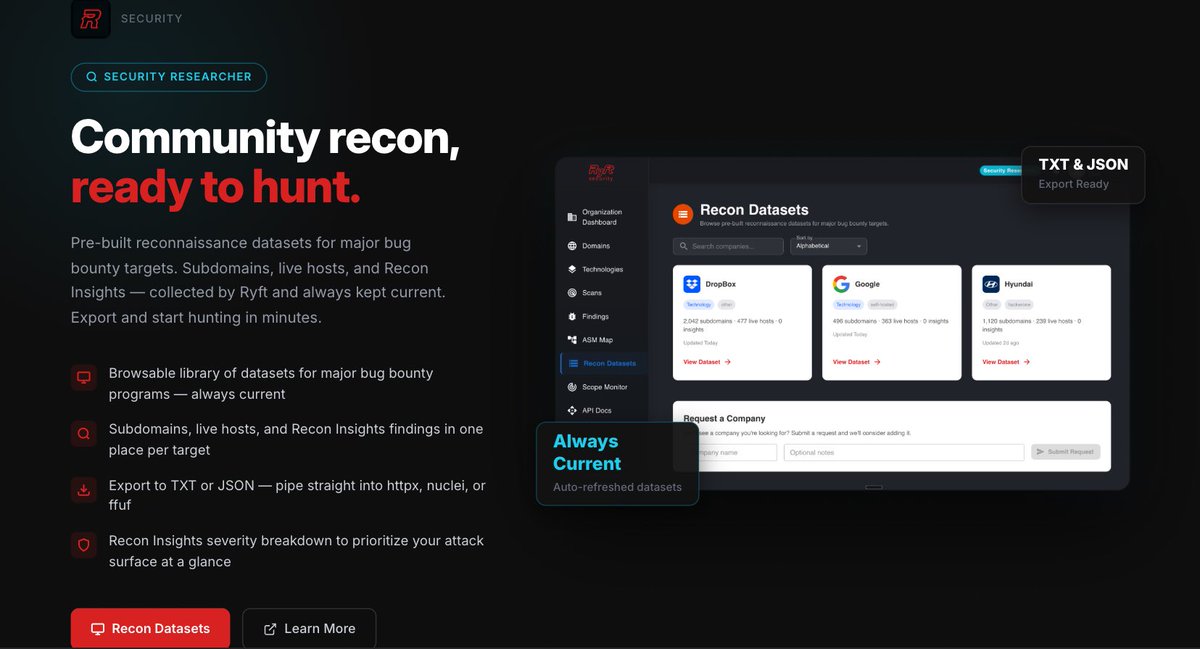Click the Learn More button

point(309,628)
